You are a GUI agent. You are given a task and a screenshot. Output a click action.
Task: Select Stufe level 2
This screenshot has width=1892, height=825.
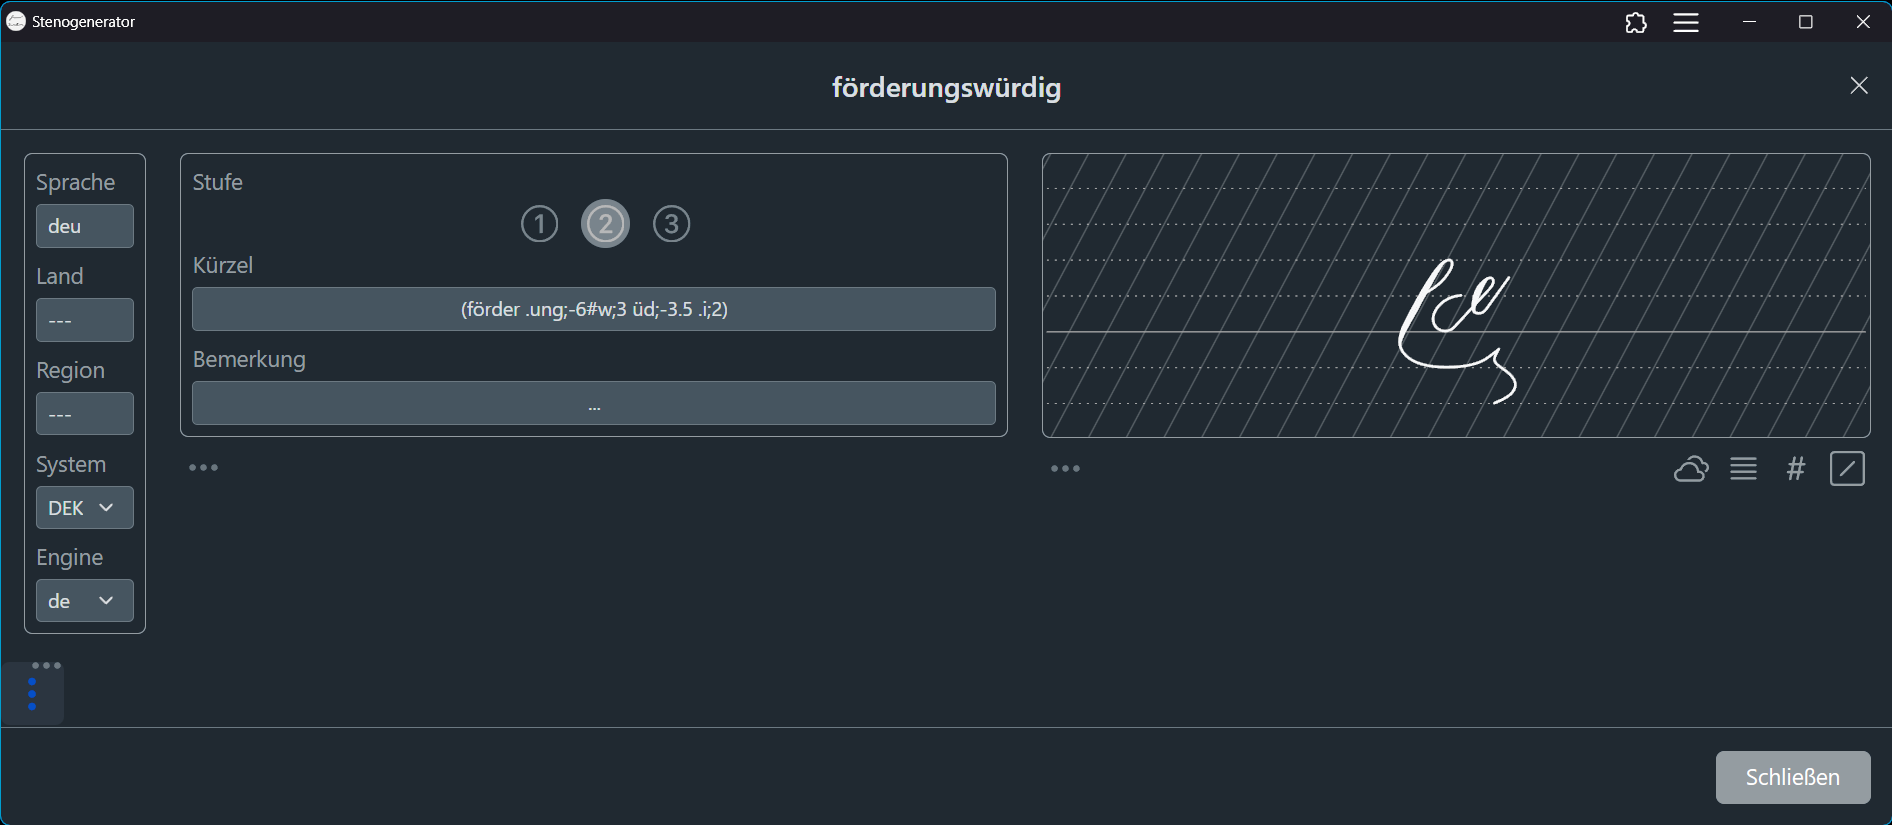pyautogui.click(x=605, y=224)
